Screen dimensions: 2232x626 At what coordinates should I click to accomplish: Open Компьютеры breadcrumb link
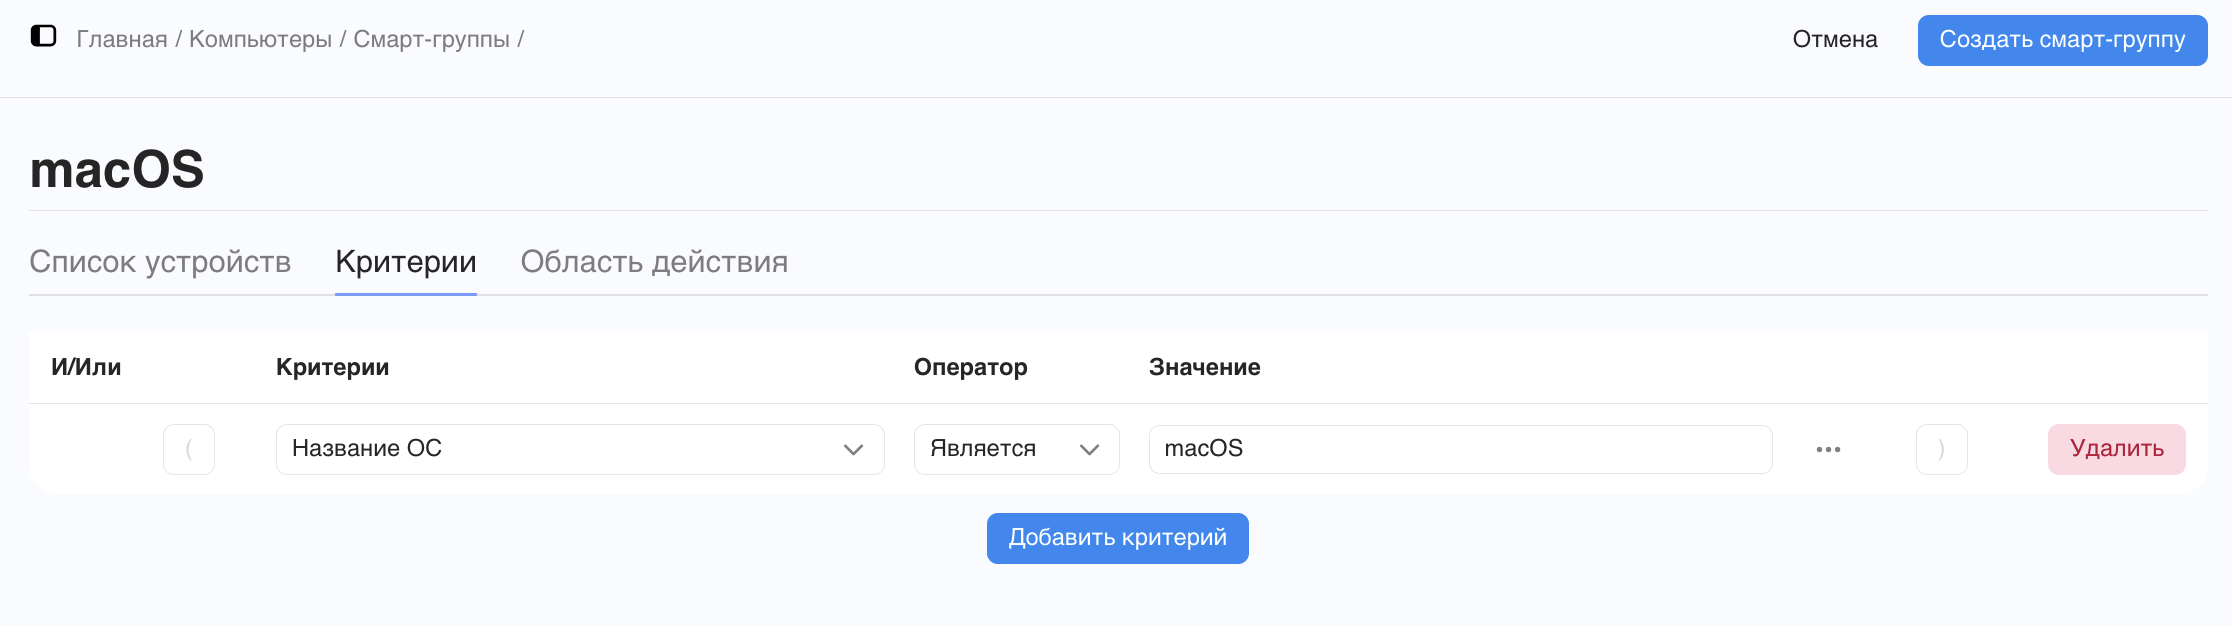tap(260, 40)
